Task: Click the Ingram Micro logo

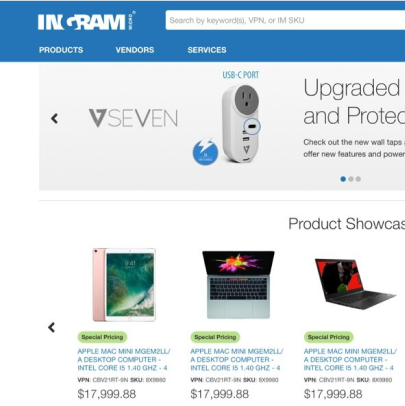Action: (87, 21)
